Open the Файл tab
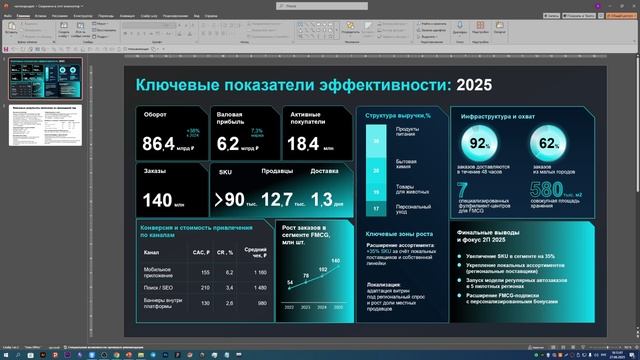The image size is (640, 360). click(x=8, y=16)
